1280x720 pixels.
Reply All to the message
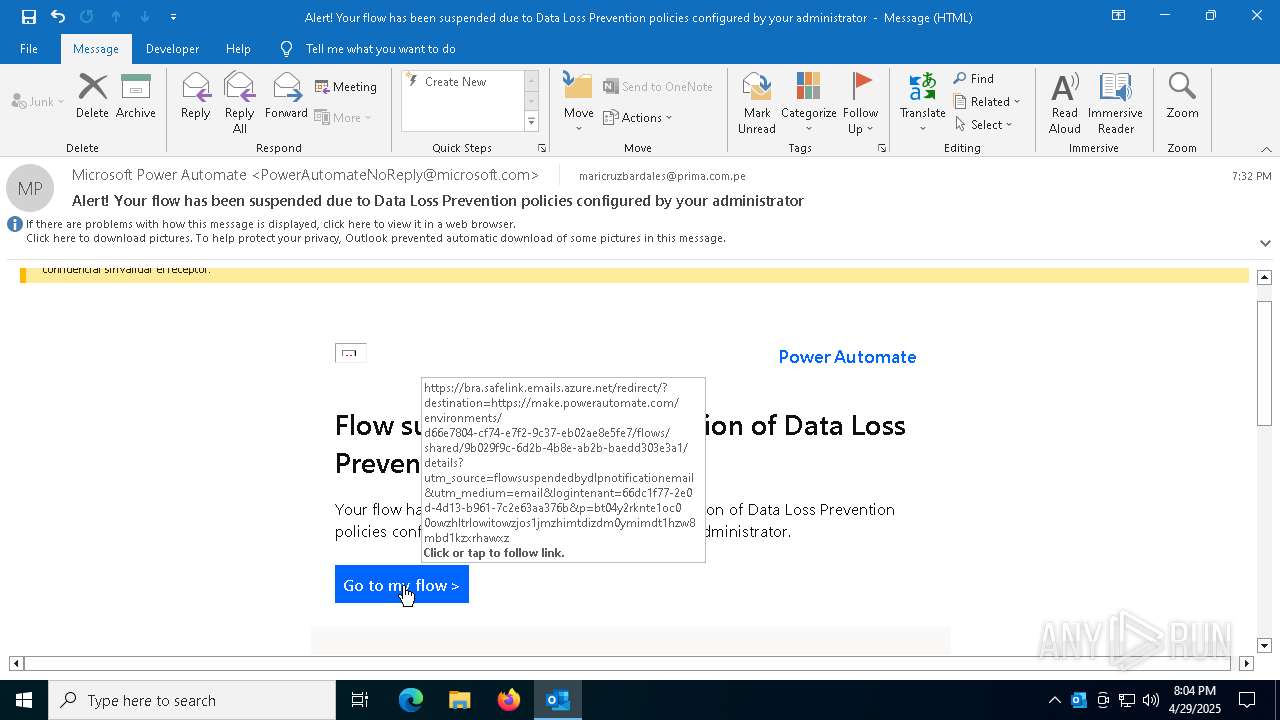[x=240, y=102]
